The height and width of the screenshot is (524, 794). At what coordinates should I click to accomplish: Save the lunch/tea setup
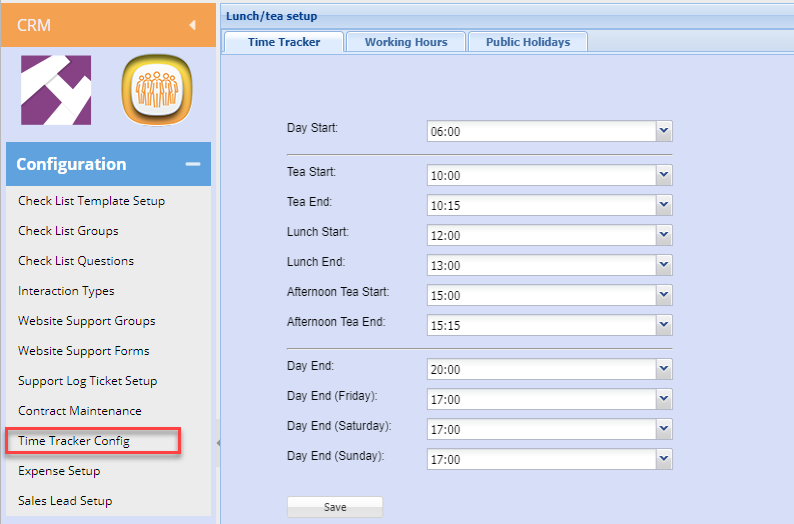click(x=335, y=507)
